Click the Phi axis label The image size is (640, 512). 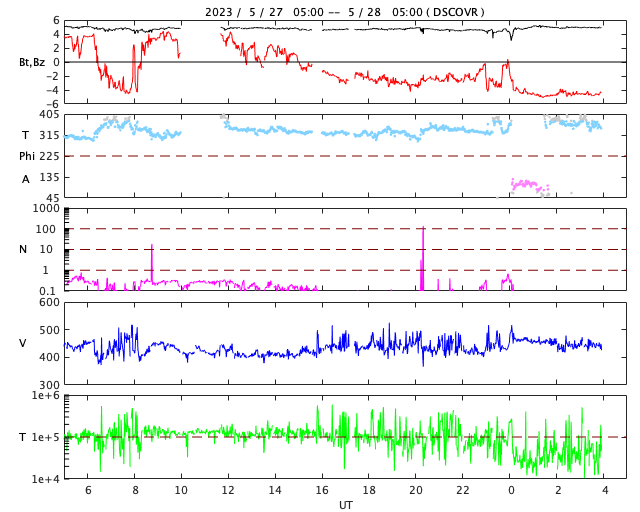(x=28, y=156)
